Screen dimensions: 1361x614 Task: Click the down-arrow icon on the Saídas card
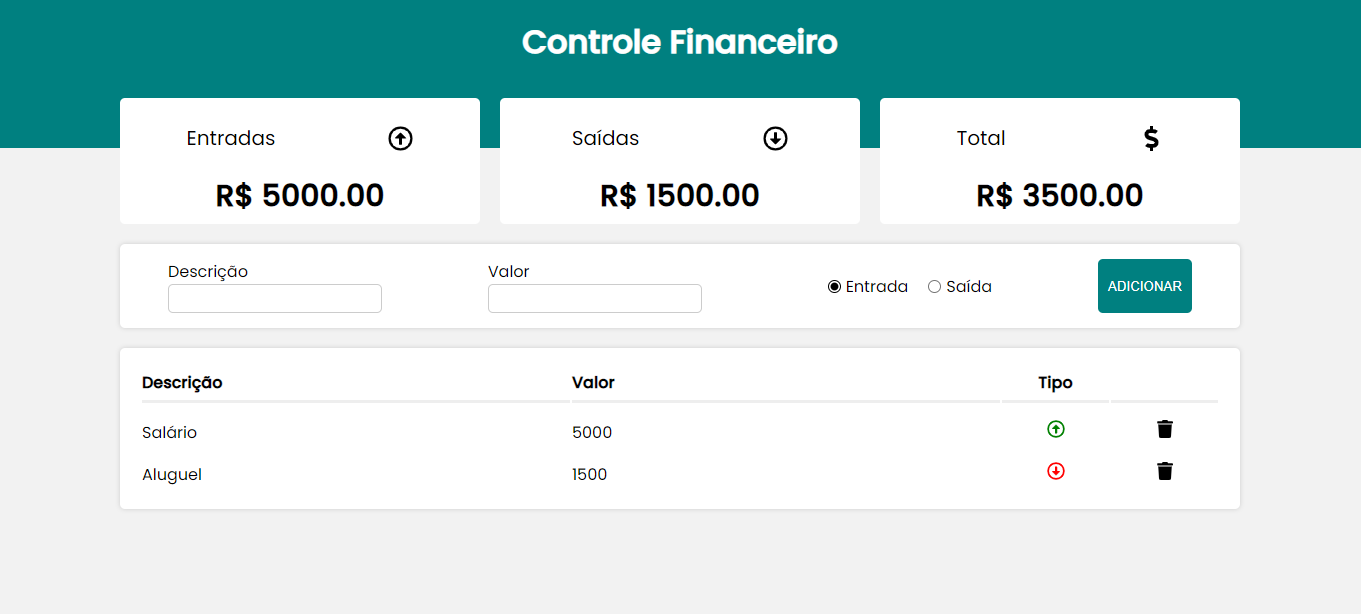775,138
